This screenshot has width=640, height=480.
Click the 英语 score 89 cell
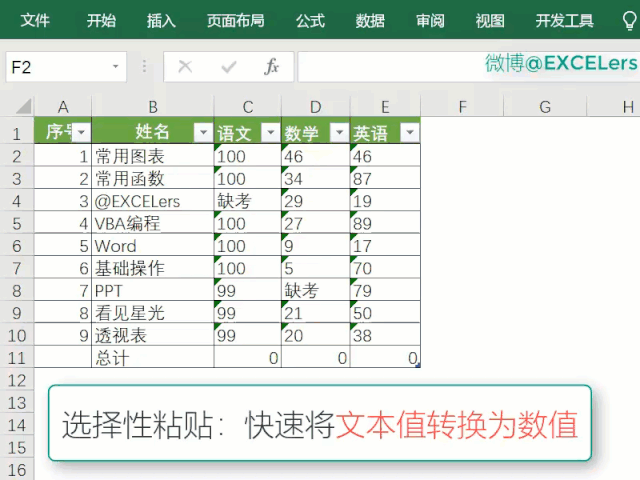(385, 223)
